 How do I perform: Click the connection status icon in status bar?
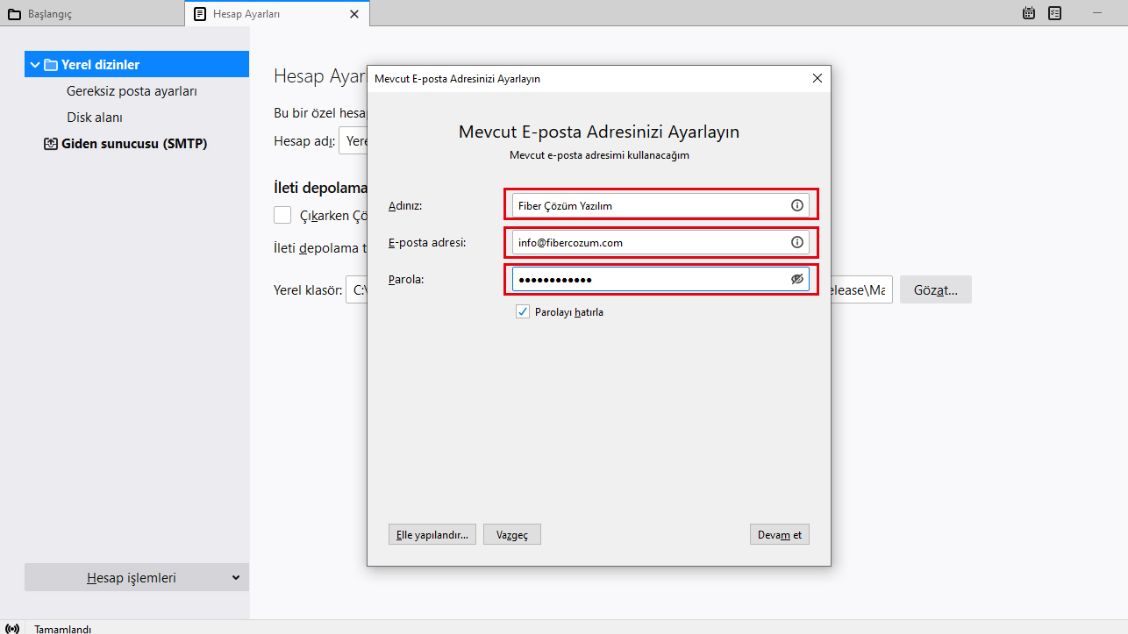tap(12, 628)
